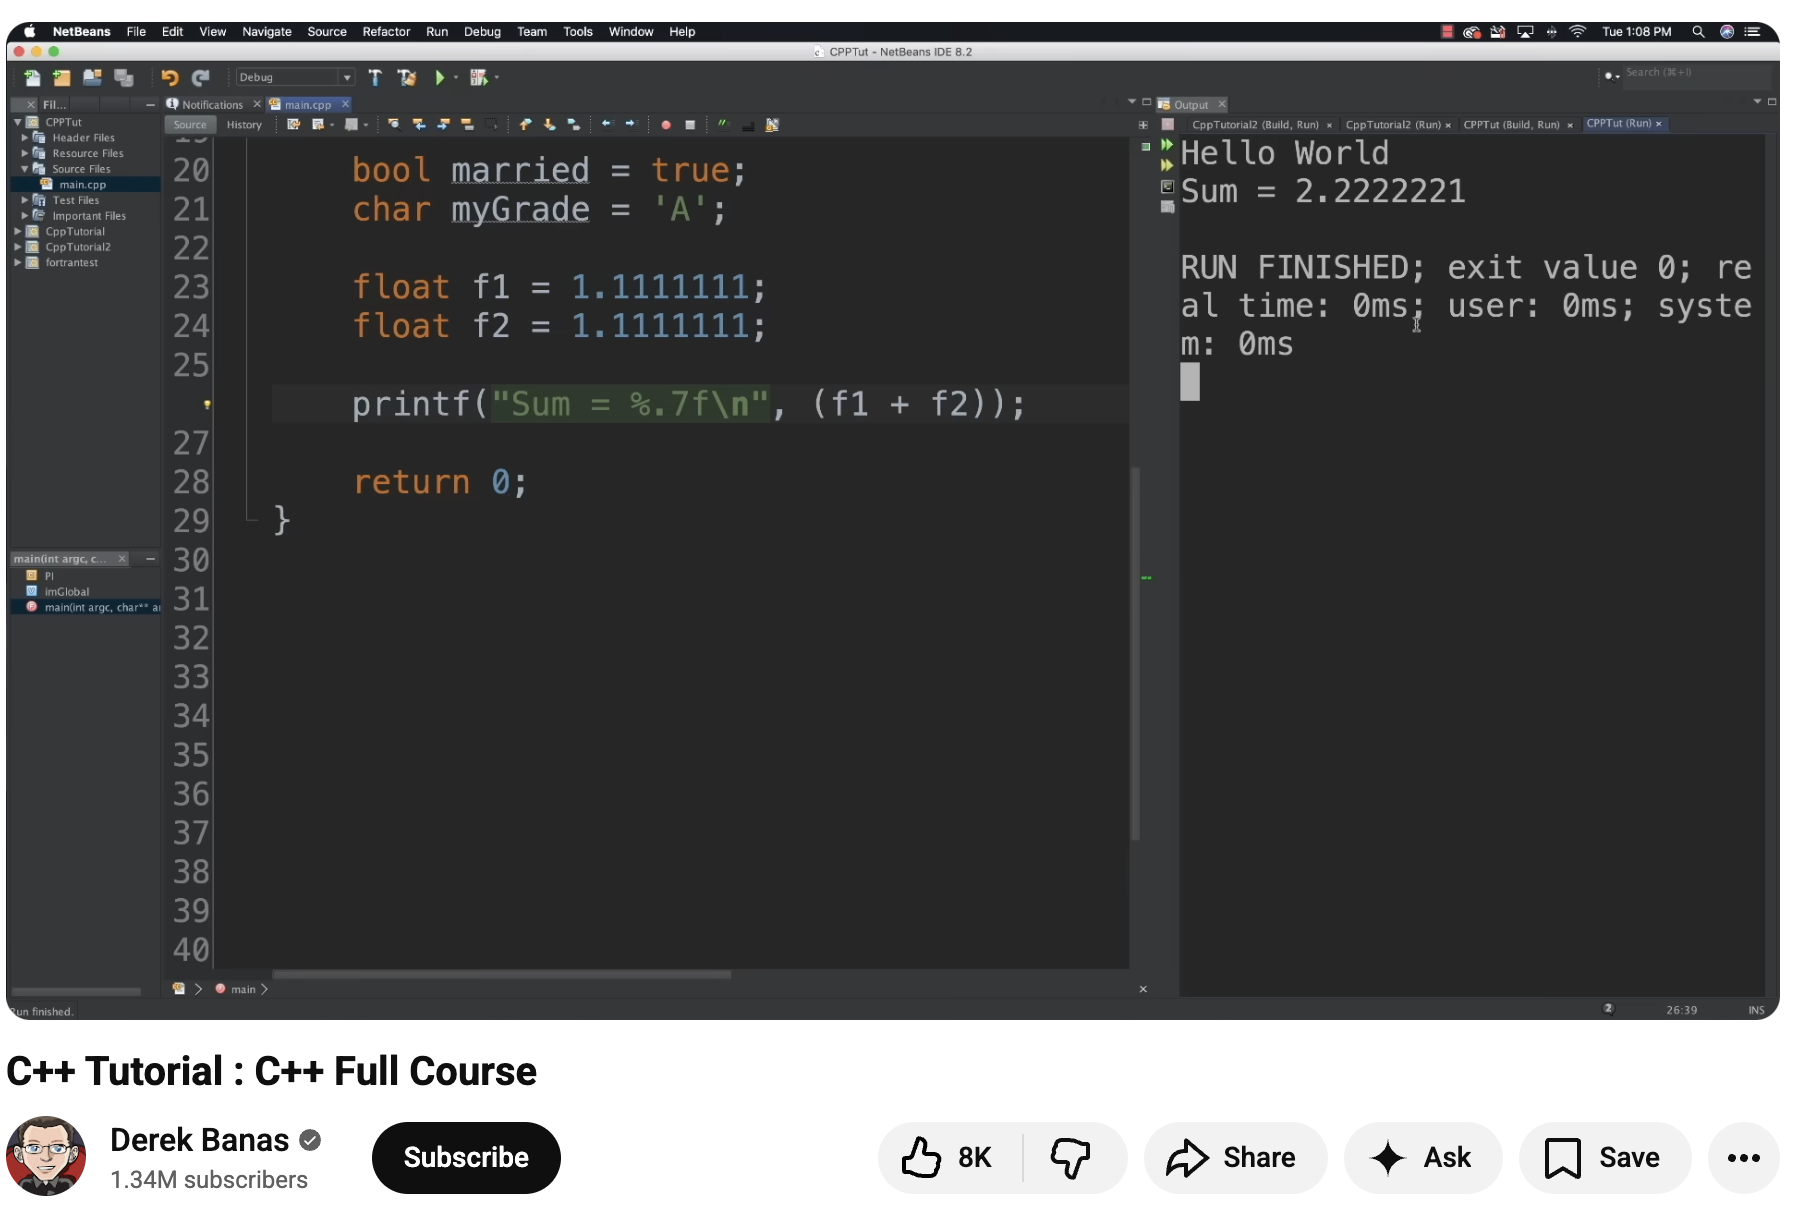Save the video with Save button
1798x1220 pixels.
[1605, 1158]
